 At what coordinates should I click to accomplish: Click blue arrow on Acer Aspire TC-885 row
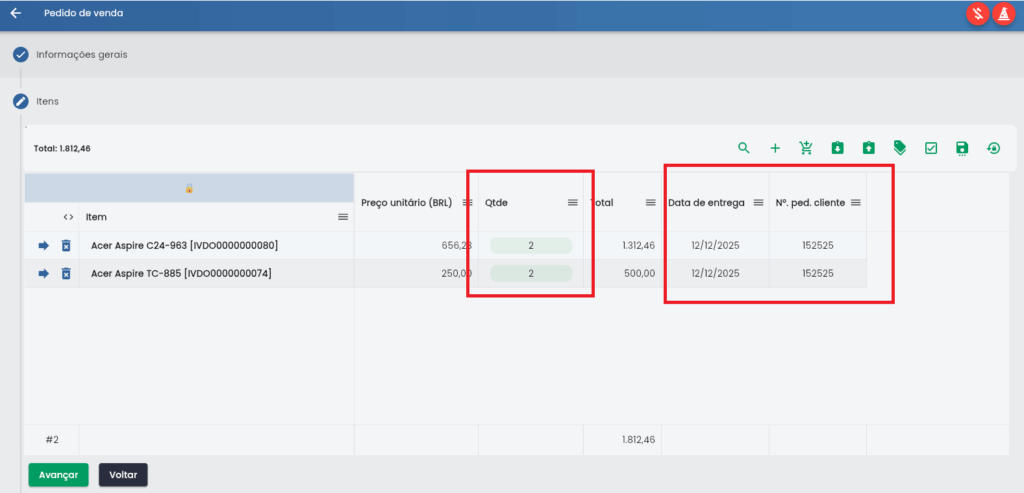coord(44,273)
